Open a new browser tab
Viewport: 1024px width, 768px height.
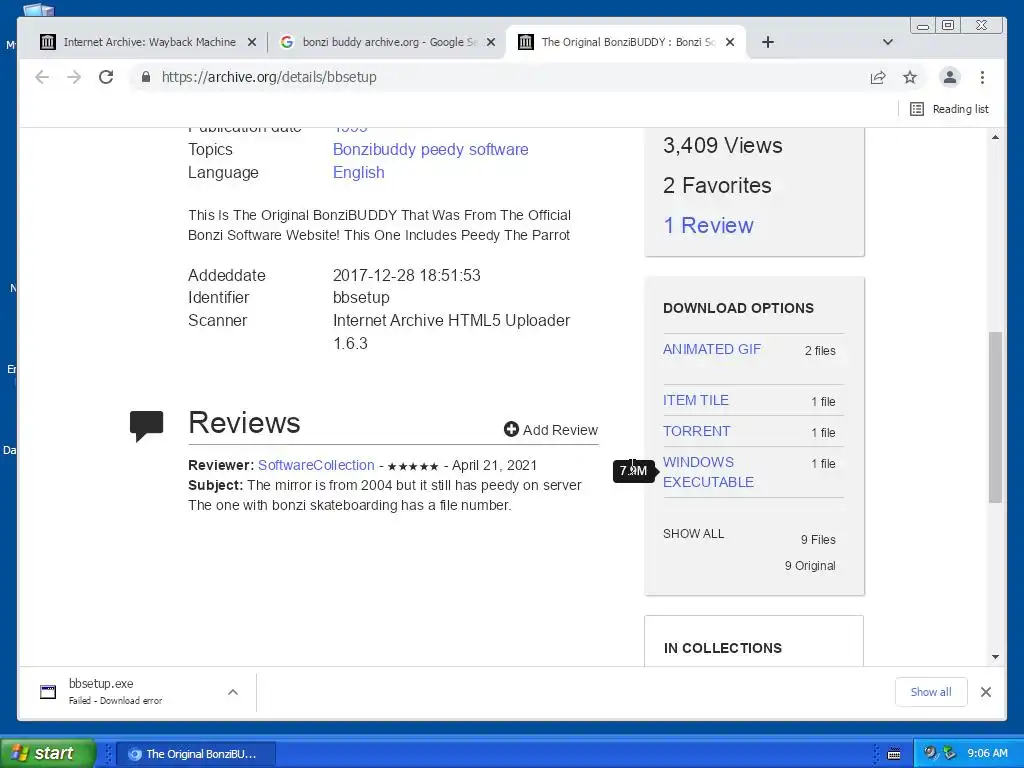(768, 42)
